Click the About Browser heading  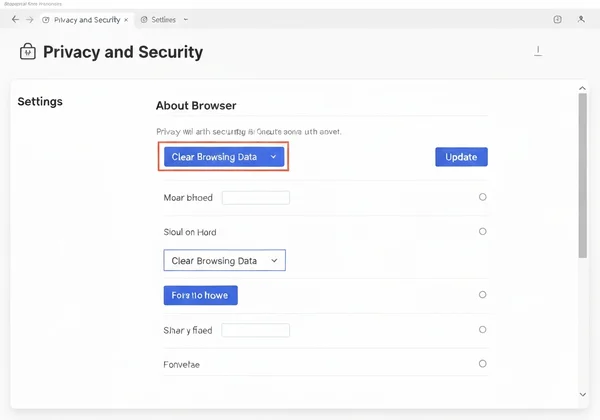click(196, 106)
